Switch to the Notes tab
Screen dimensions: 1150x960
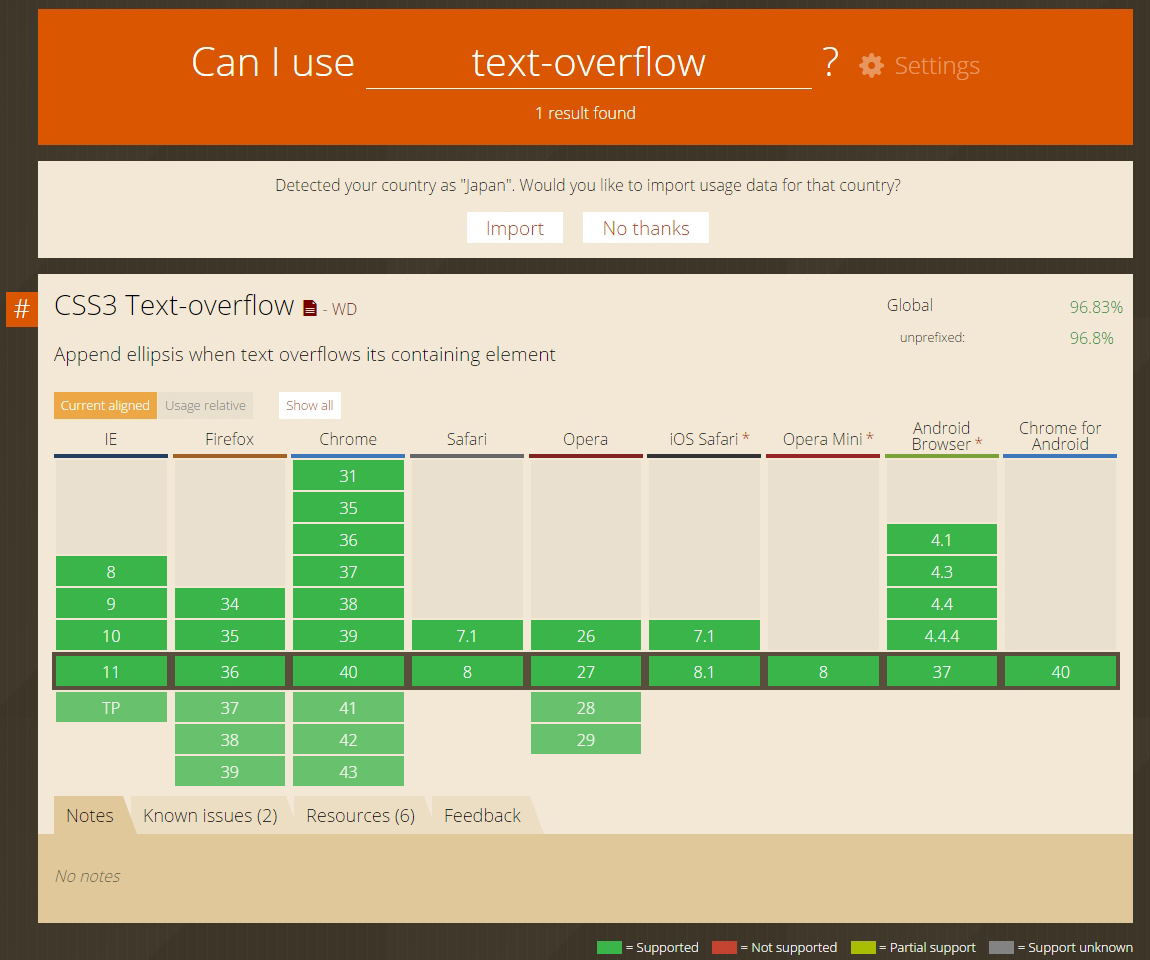click(x=88, y=815)
